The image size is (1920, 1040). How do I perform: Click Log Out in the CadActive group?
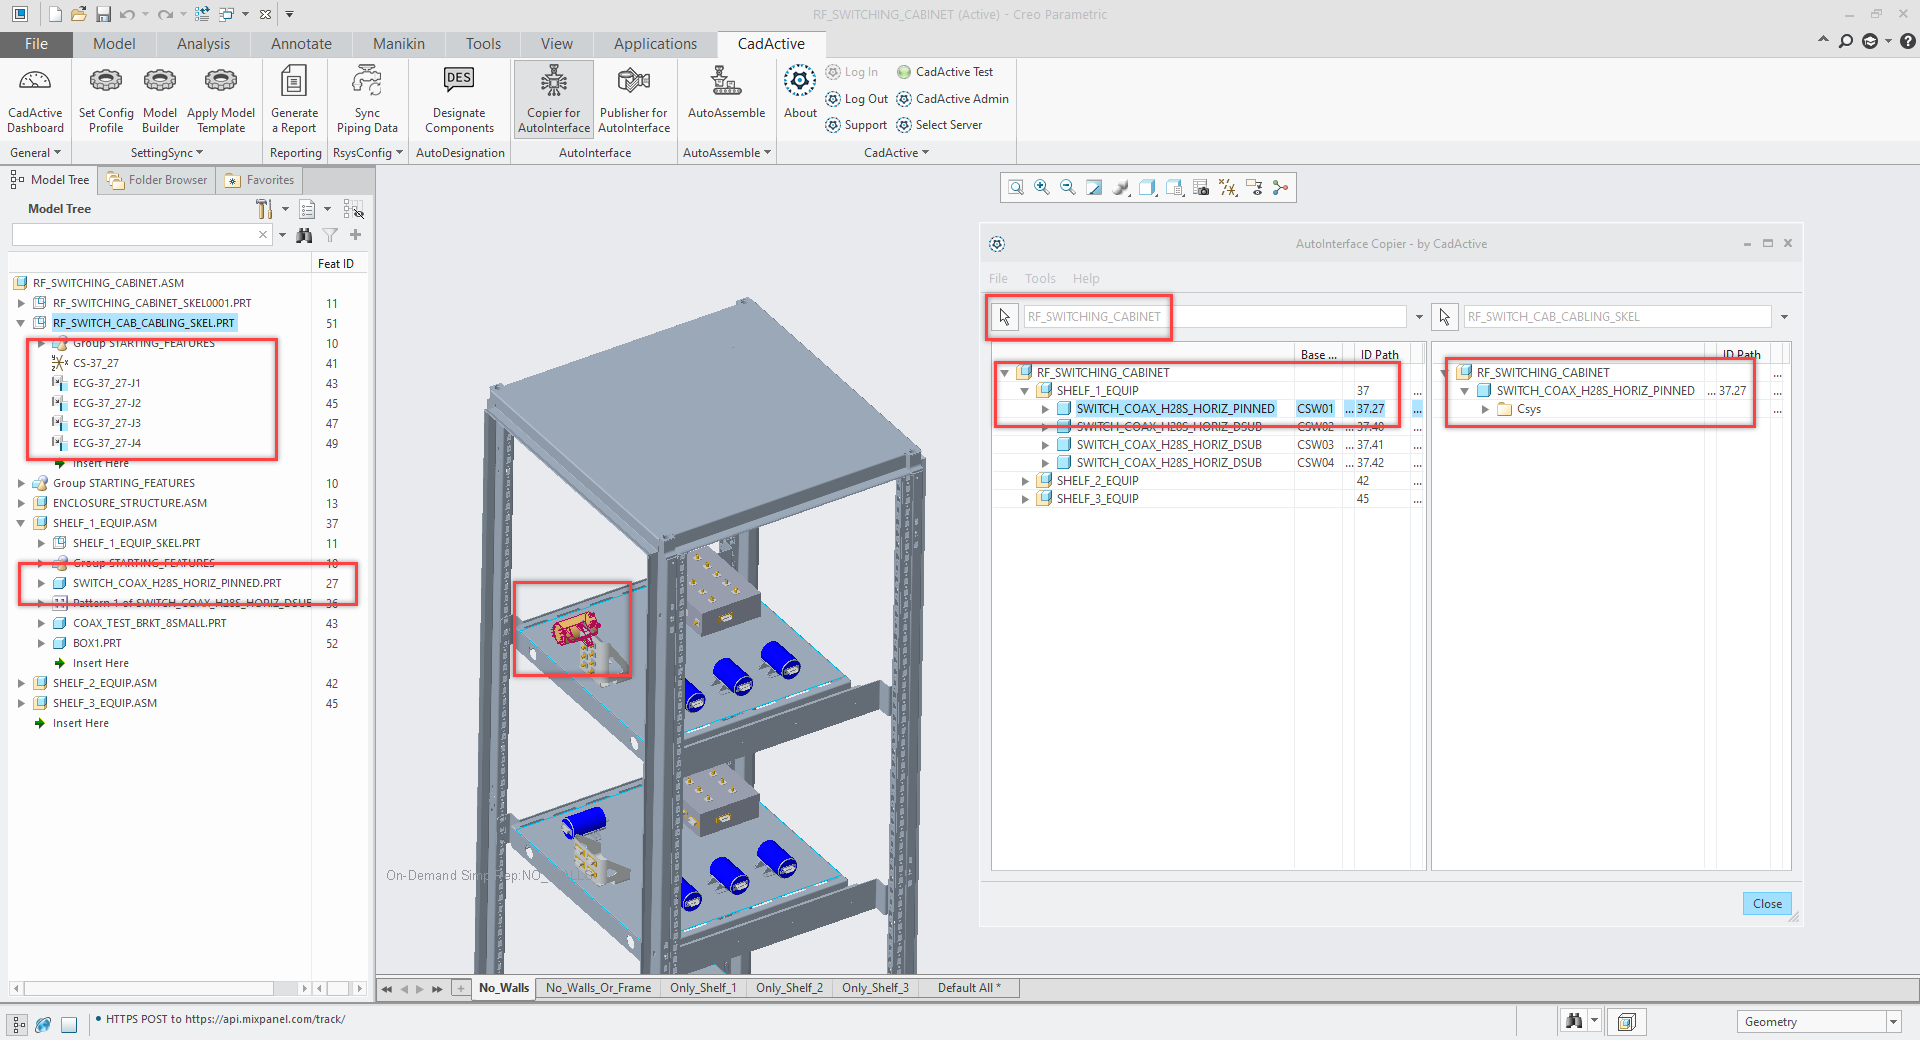click(x=857, y=99)
